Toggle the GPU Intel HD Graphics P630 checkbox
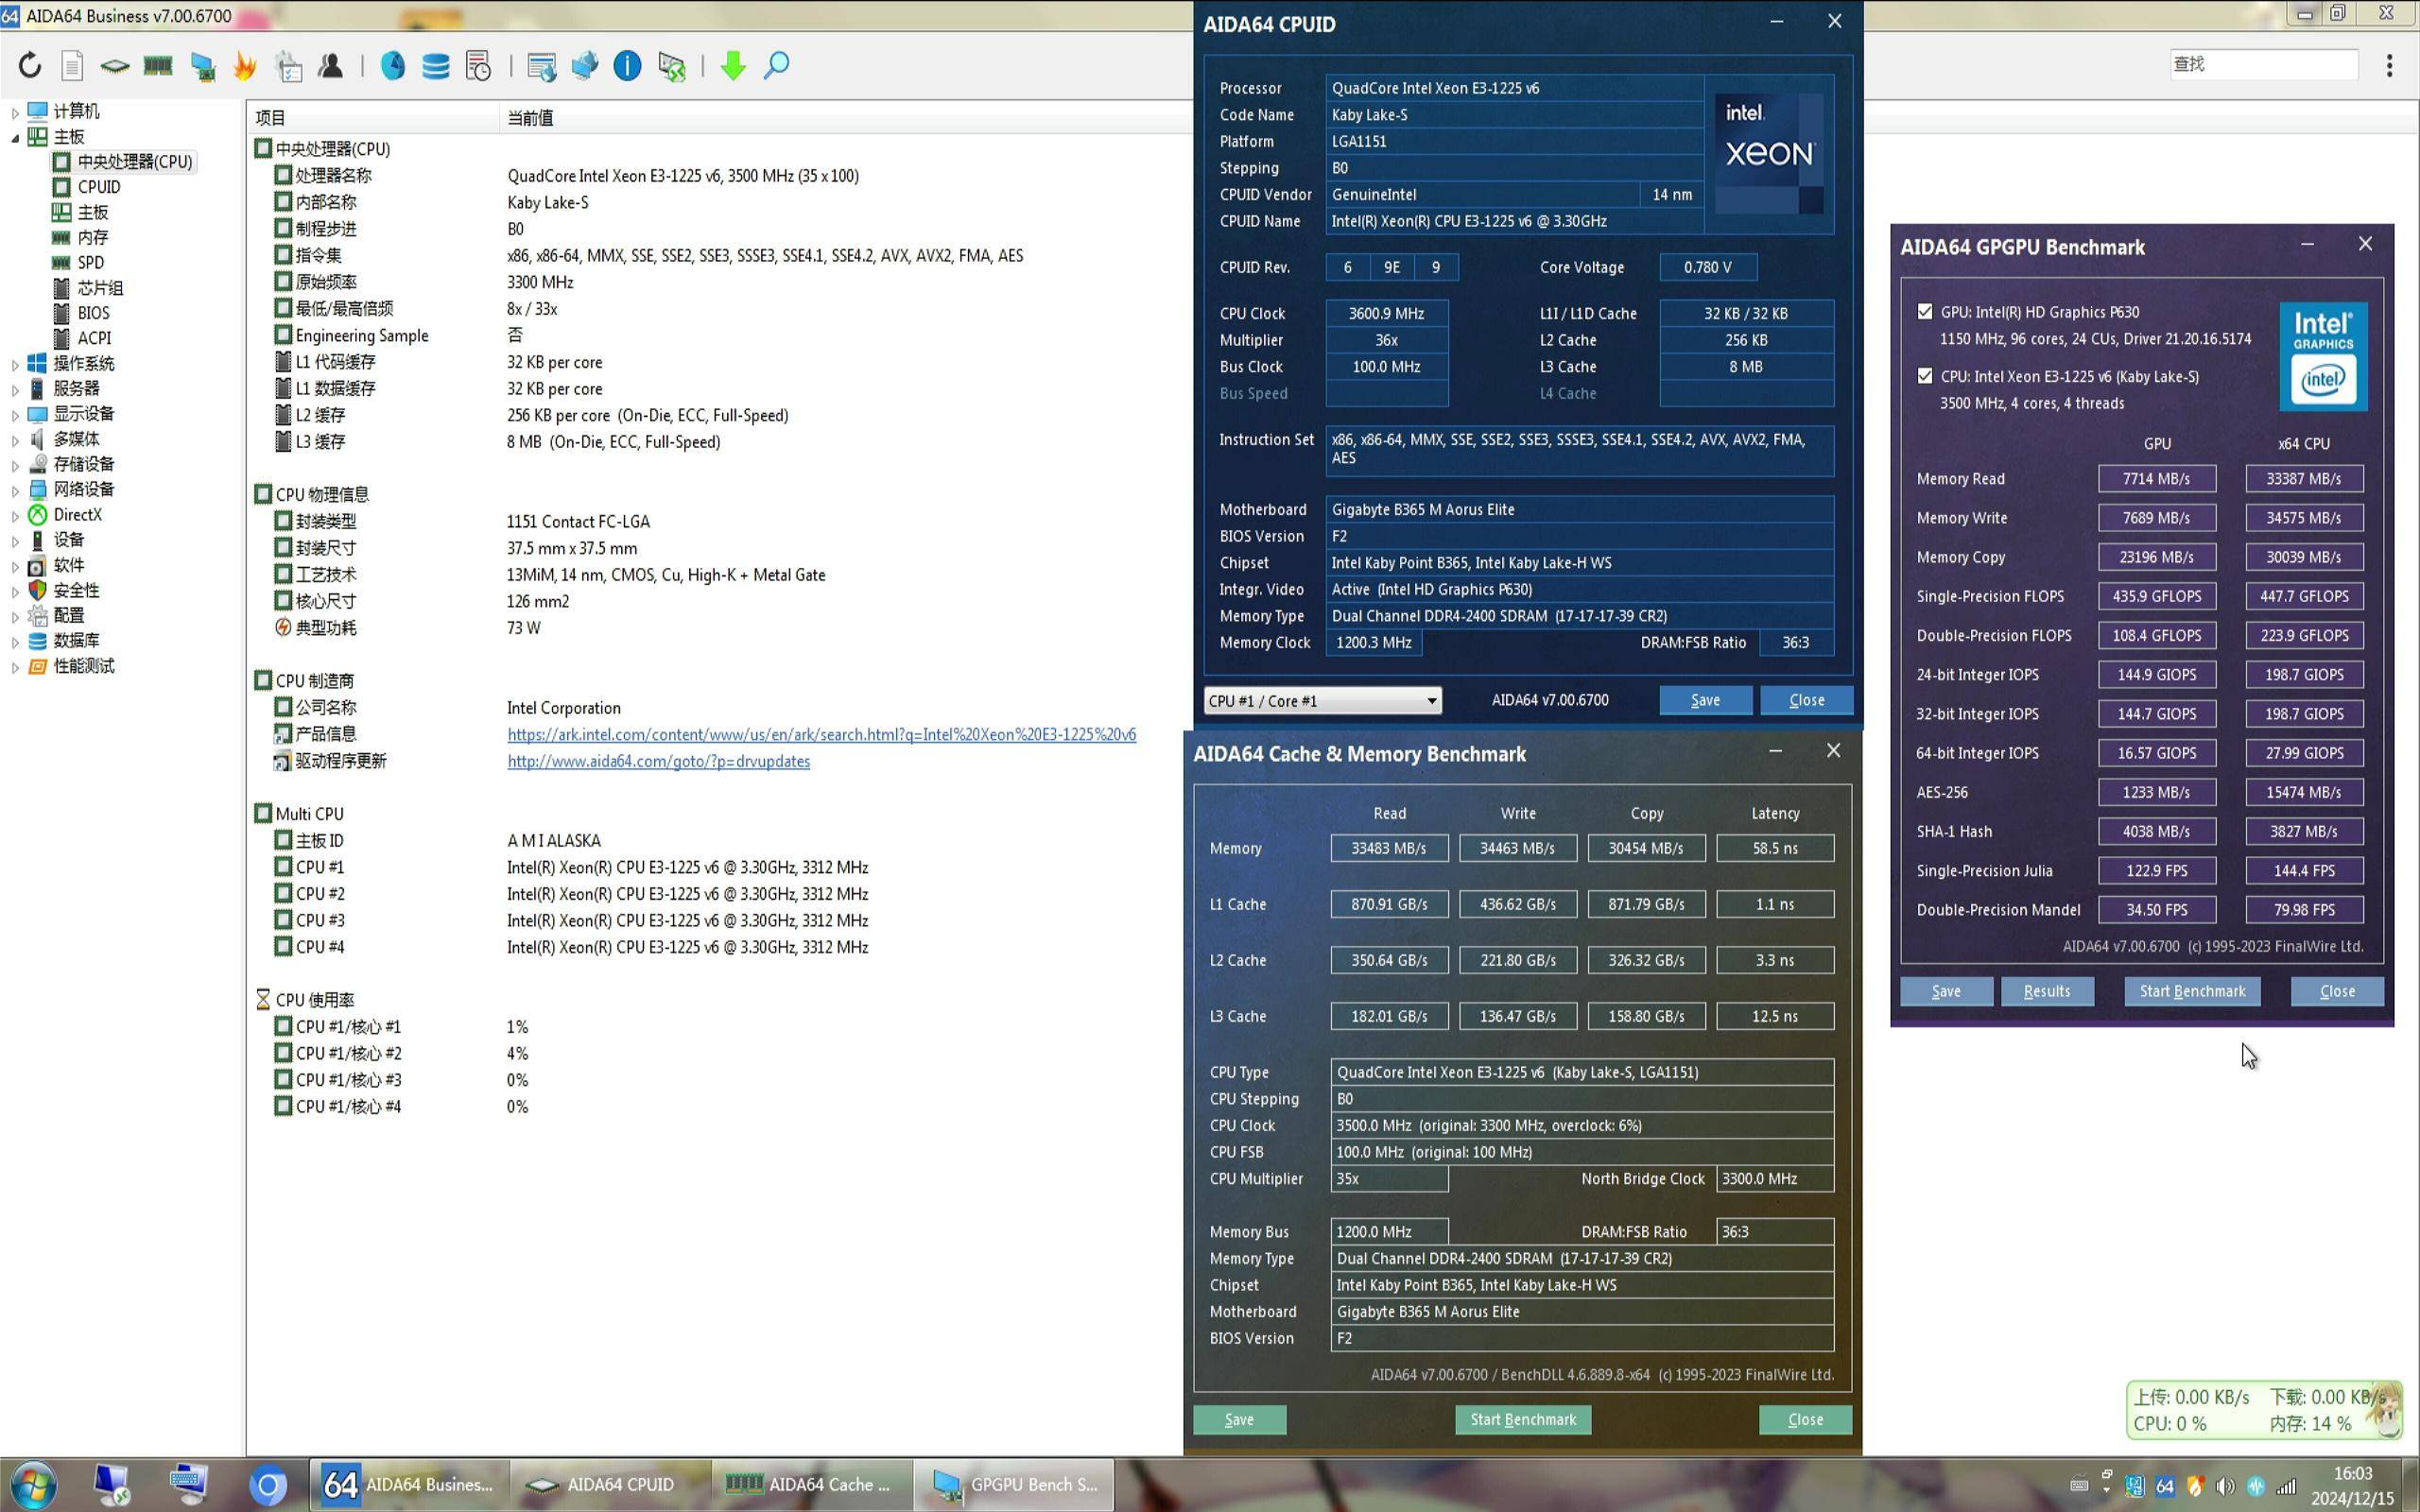Image resolution: width=2420 pixels, height=1512 pixels. tap(1925, 312)
